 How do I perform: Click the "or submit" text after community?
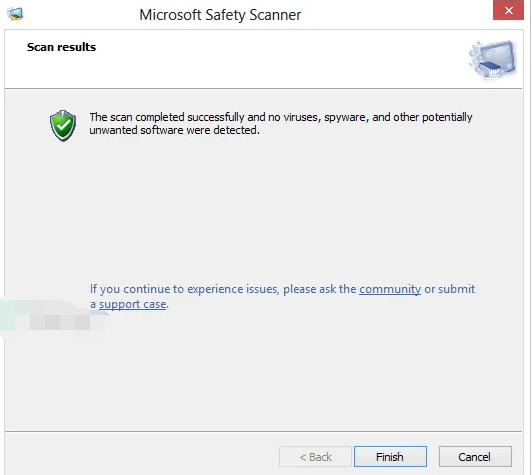click(x=450, y=289)
